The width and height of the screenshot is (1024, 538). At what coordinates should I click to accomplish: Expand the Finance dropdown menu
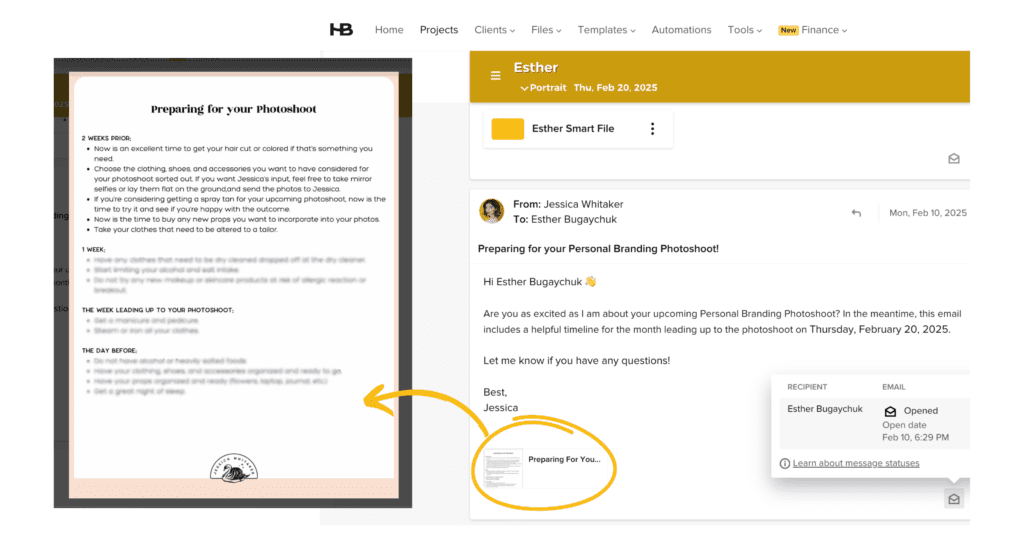[x=824, y=30]
